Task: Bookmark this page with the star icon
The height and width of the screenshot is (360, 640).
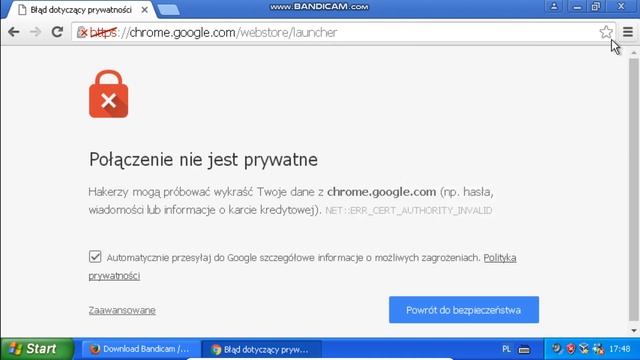Action: click(606, 32)
